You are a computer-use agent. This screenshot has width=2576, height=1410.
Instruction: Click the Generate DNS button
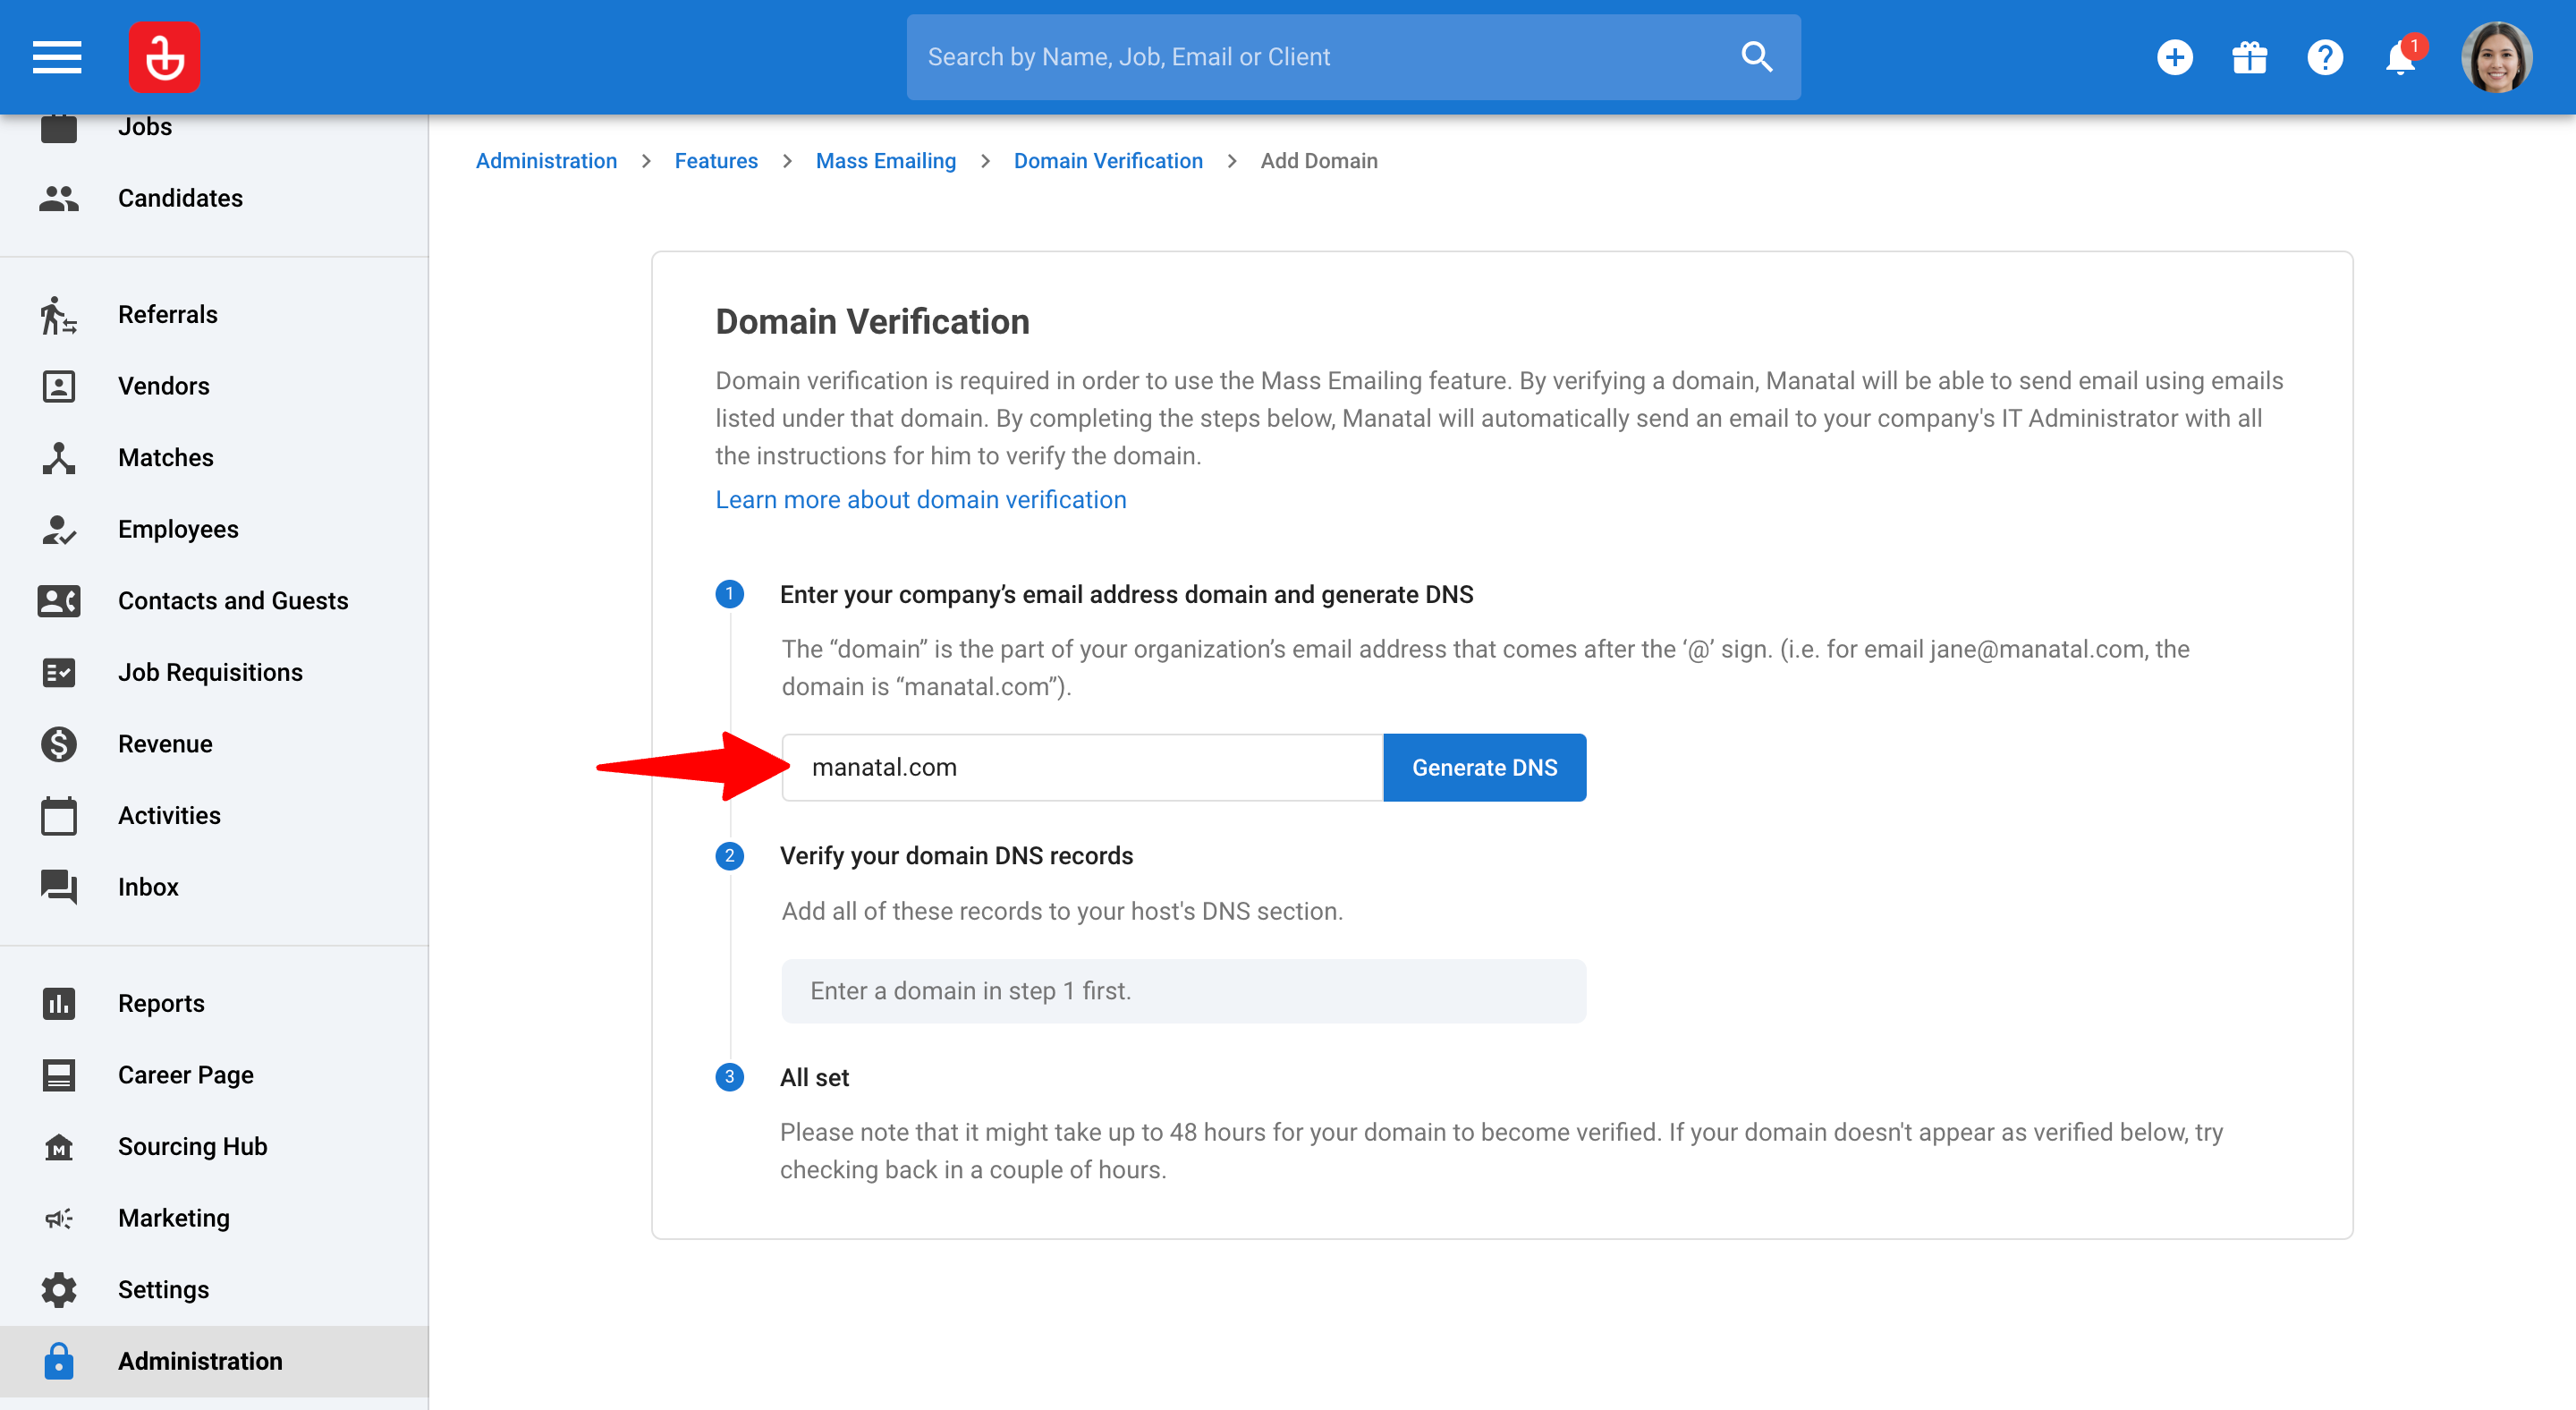tap(1484, 767)
